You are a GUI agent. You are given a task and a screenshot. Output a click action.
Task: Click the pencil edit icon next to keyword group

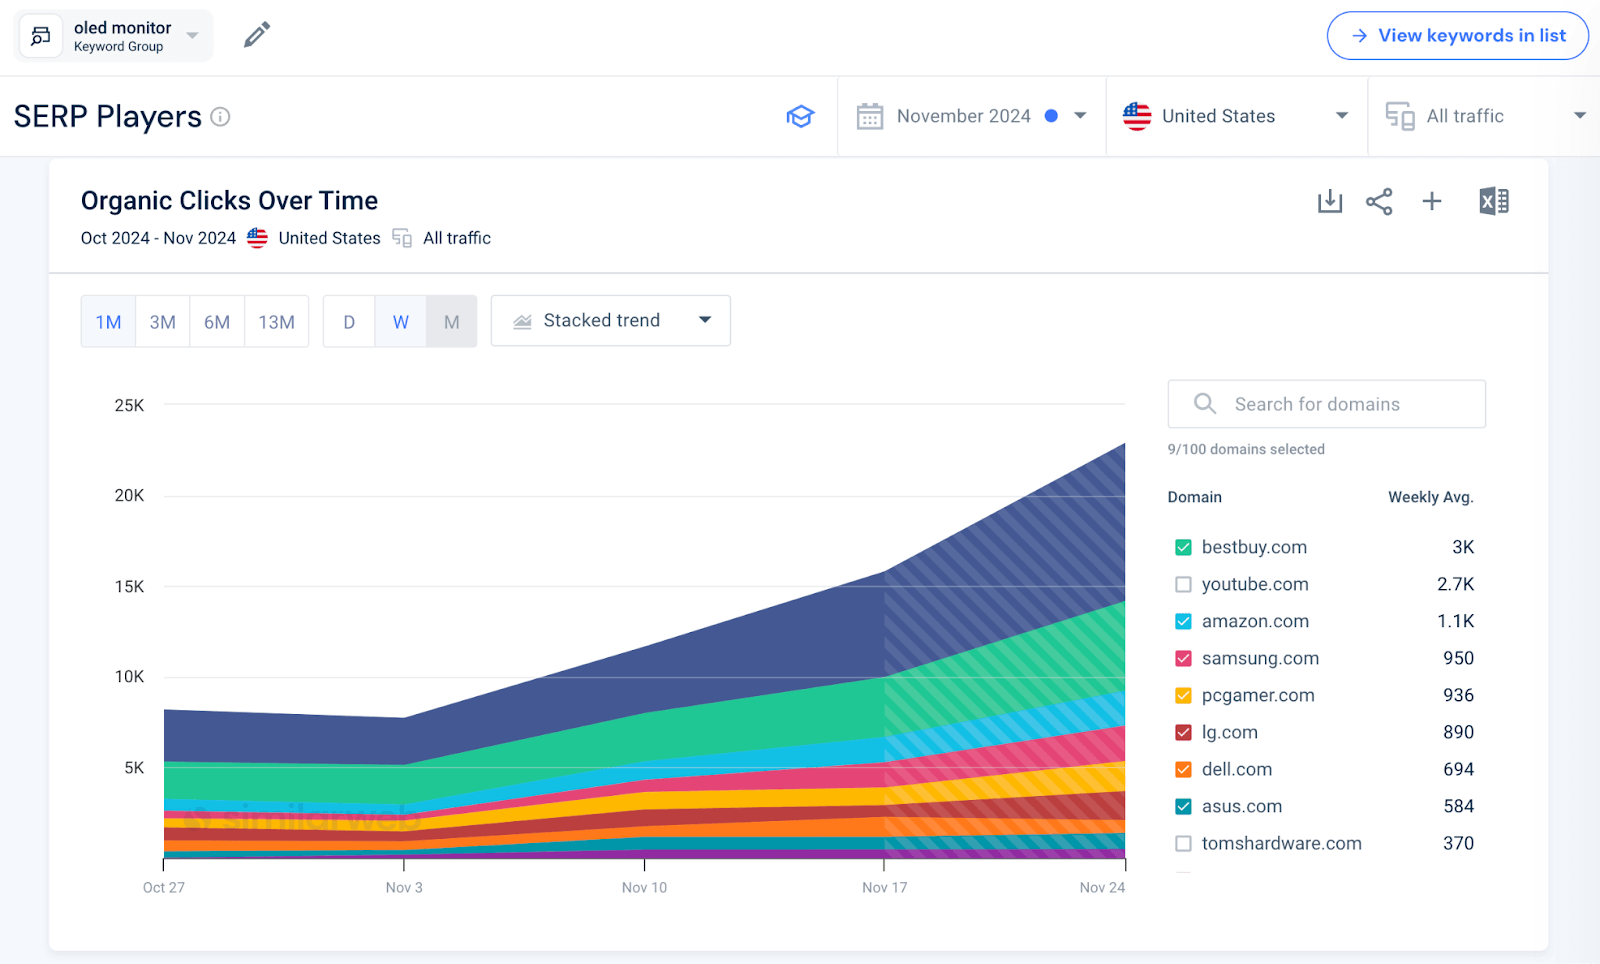click(x=256, y=34)
